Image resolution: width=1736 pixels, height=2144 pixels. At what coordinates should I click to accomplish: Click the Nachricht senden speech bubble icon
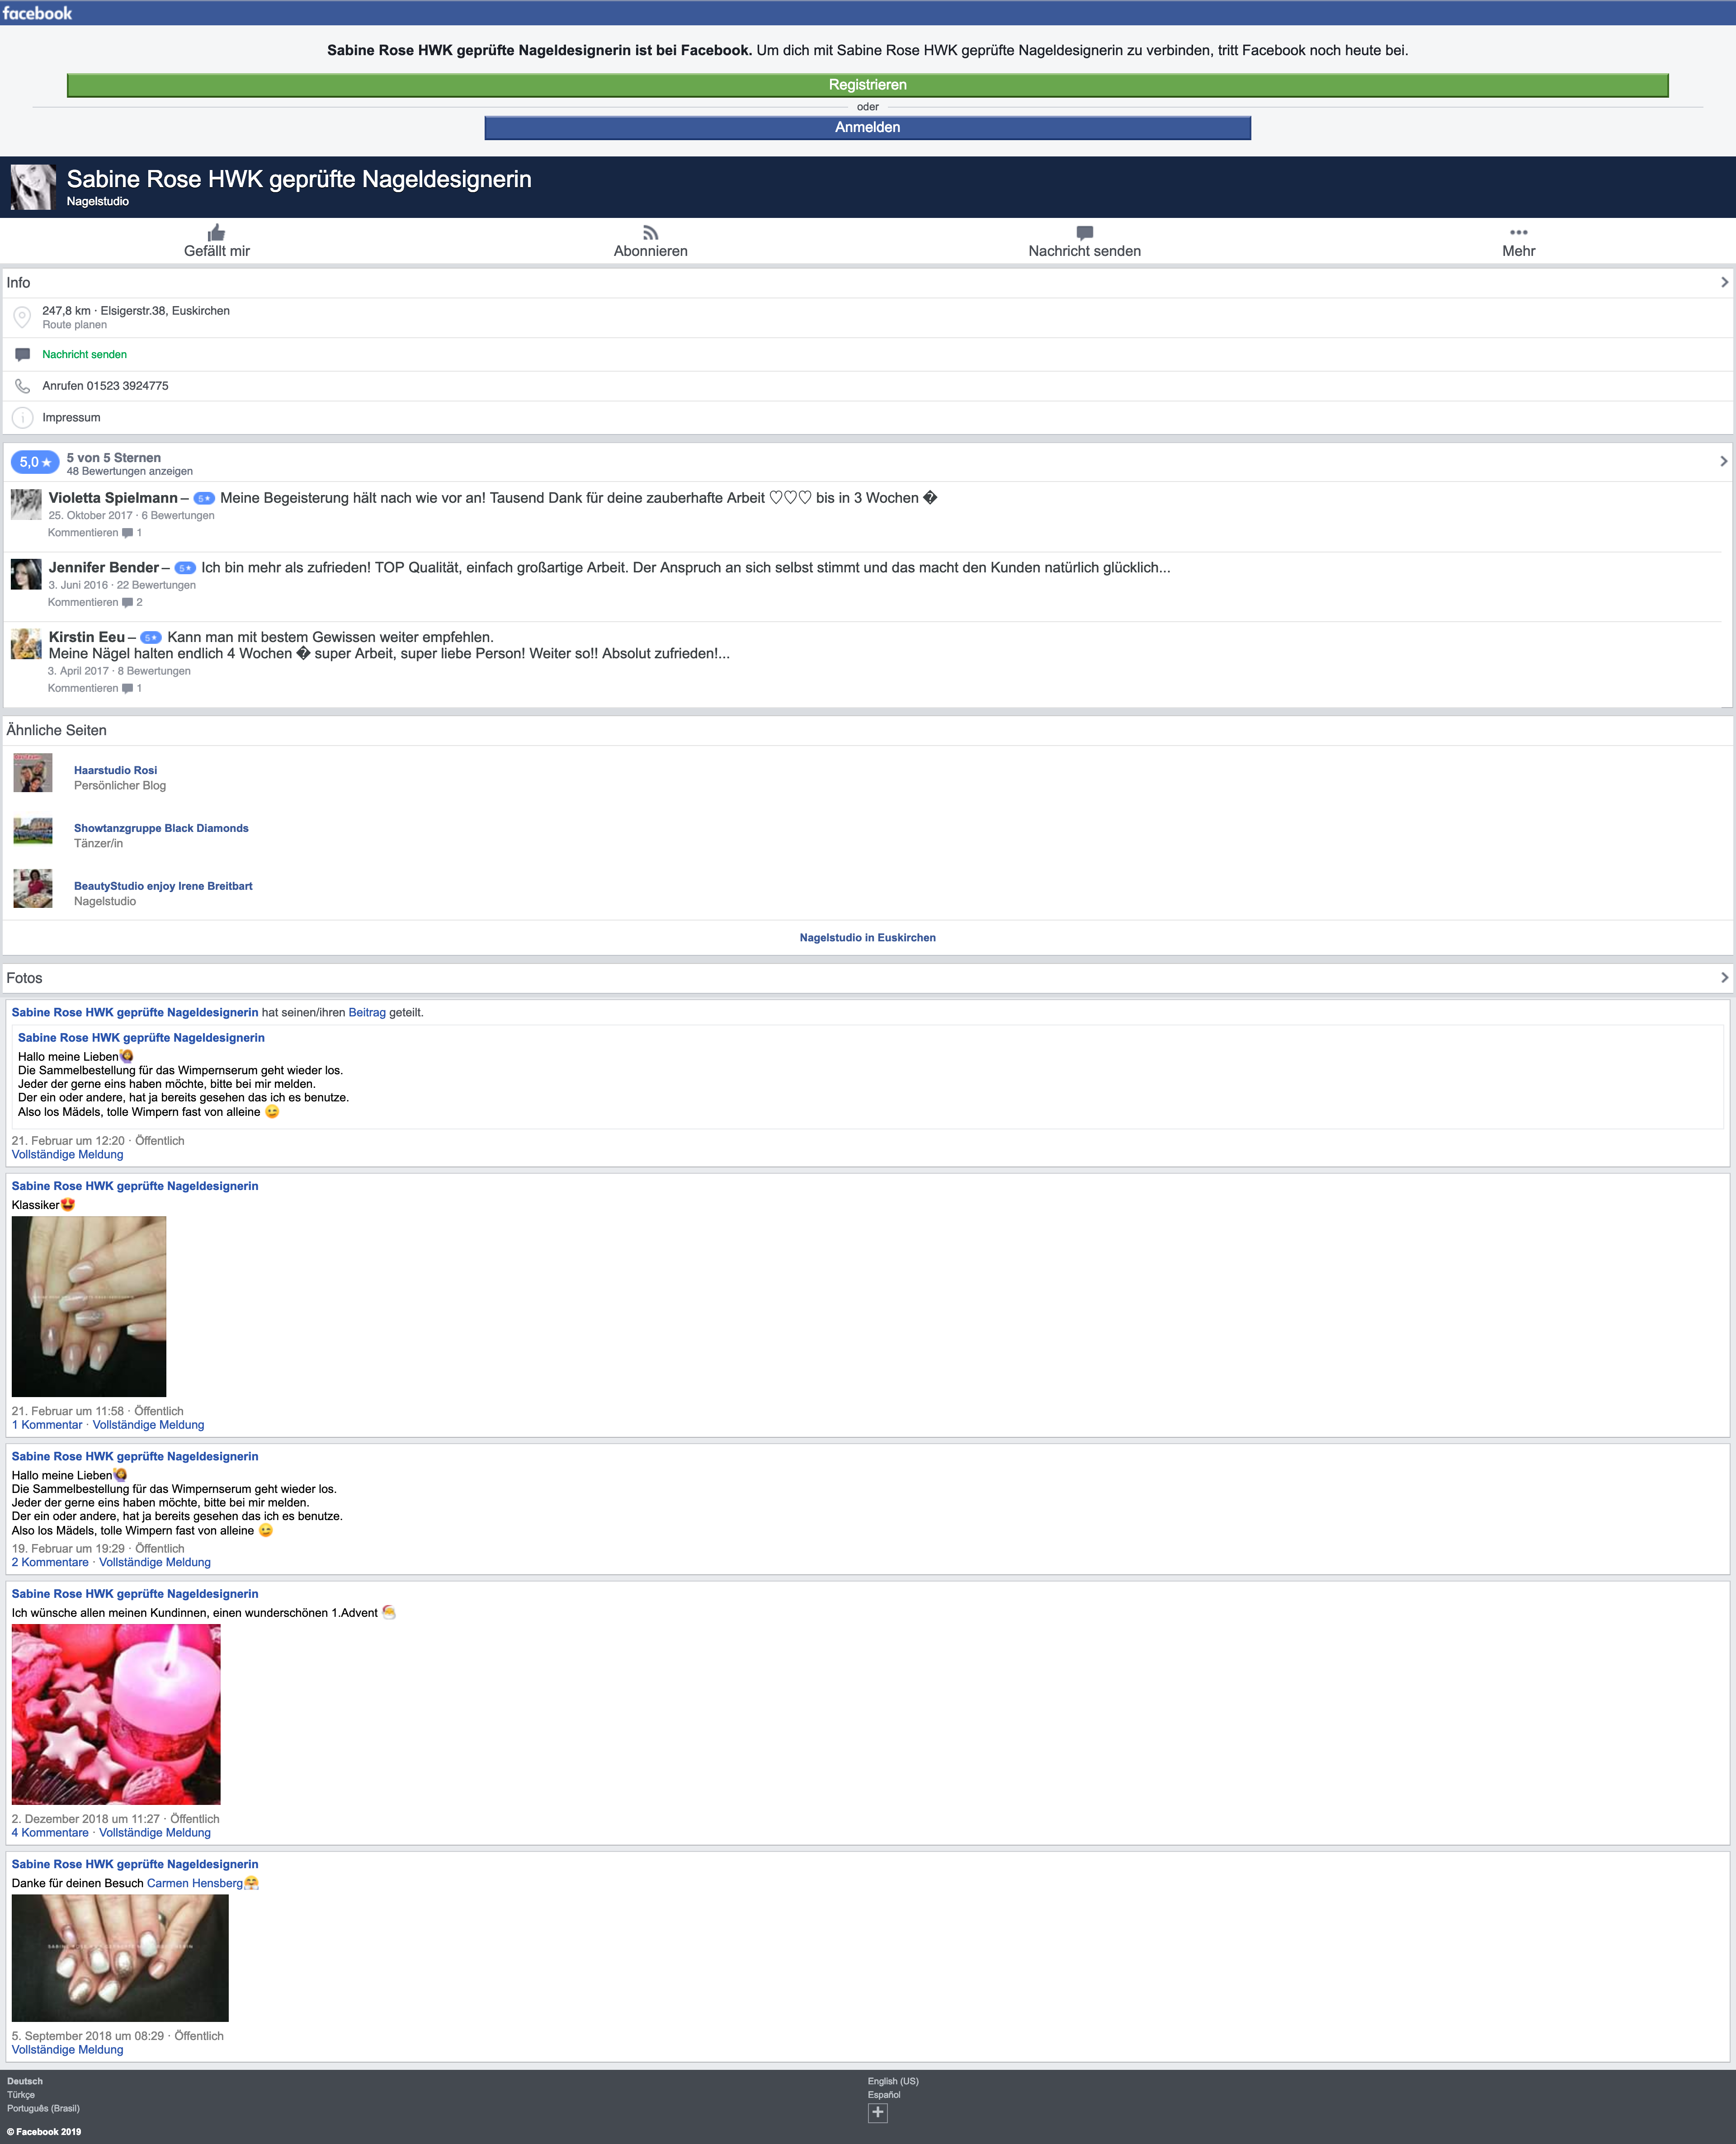(x=1084, y=233)
